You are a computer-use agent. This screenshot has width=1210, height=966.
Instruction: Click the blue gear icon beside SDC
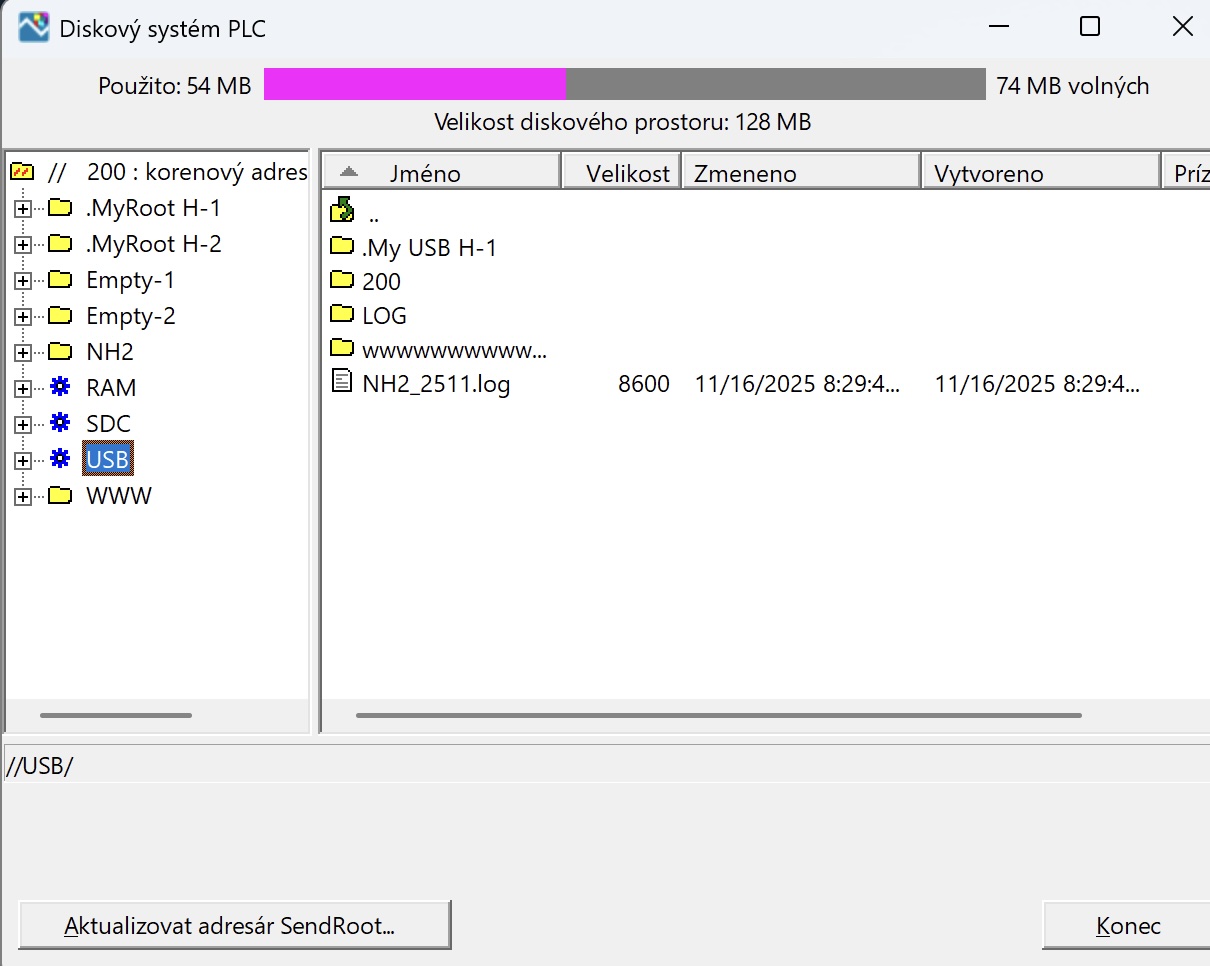60,424
